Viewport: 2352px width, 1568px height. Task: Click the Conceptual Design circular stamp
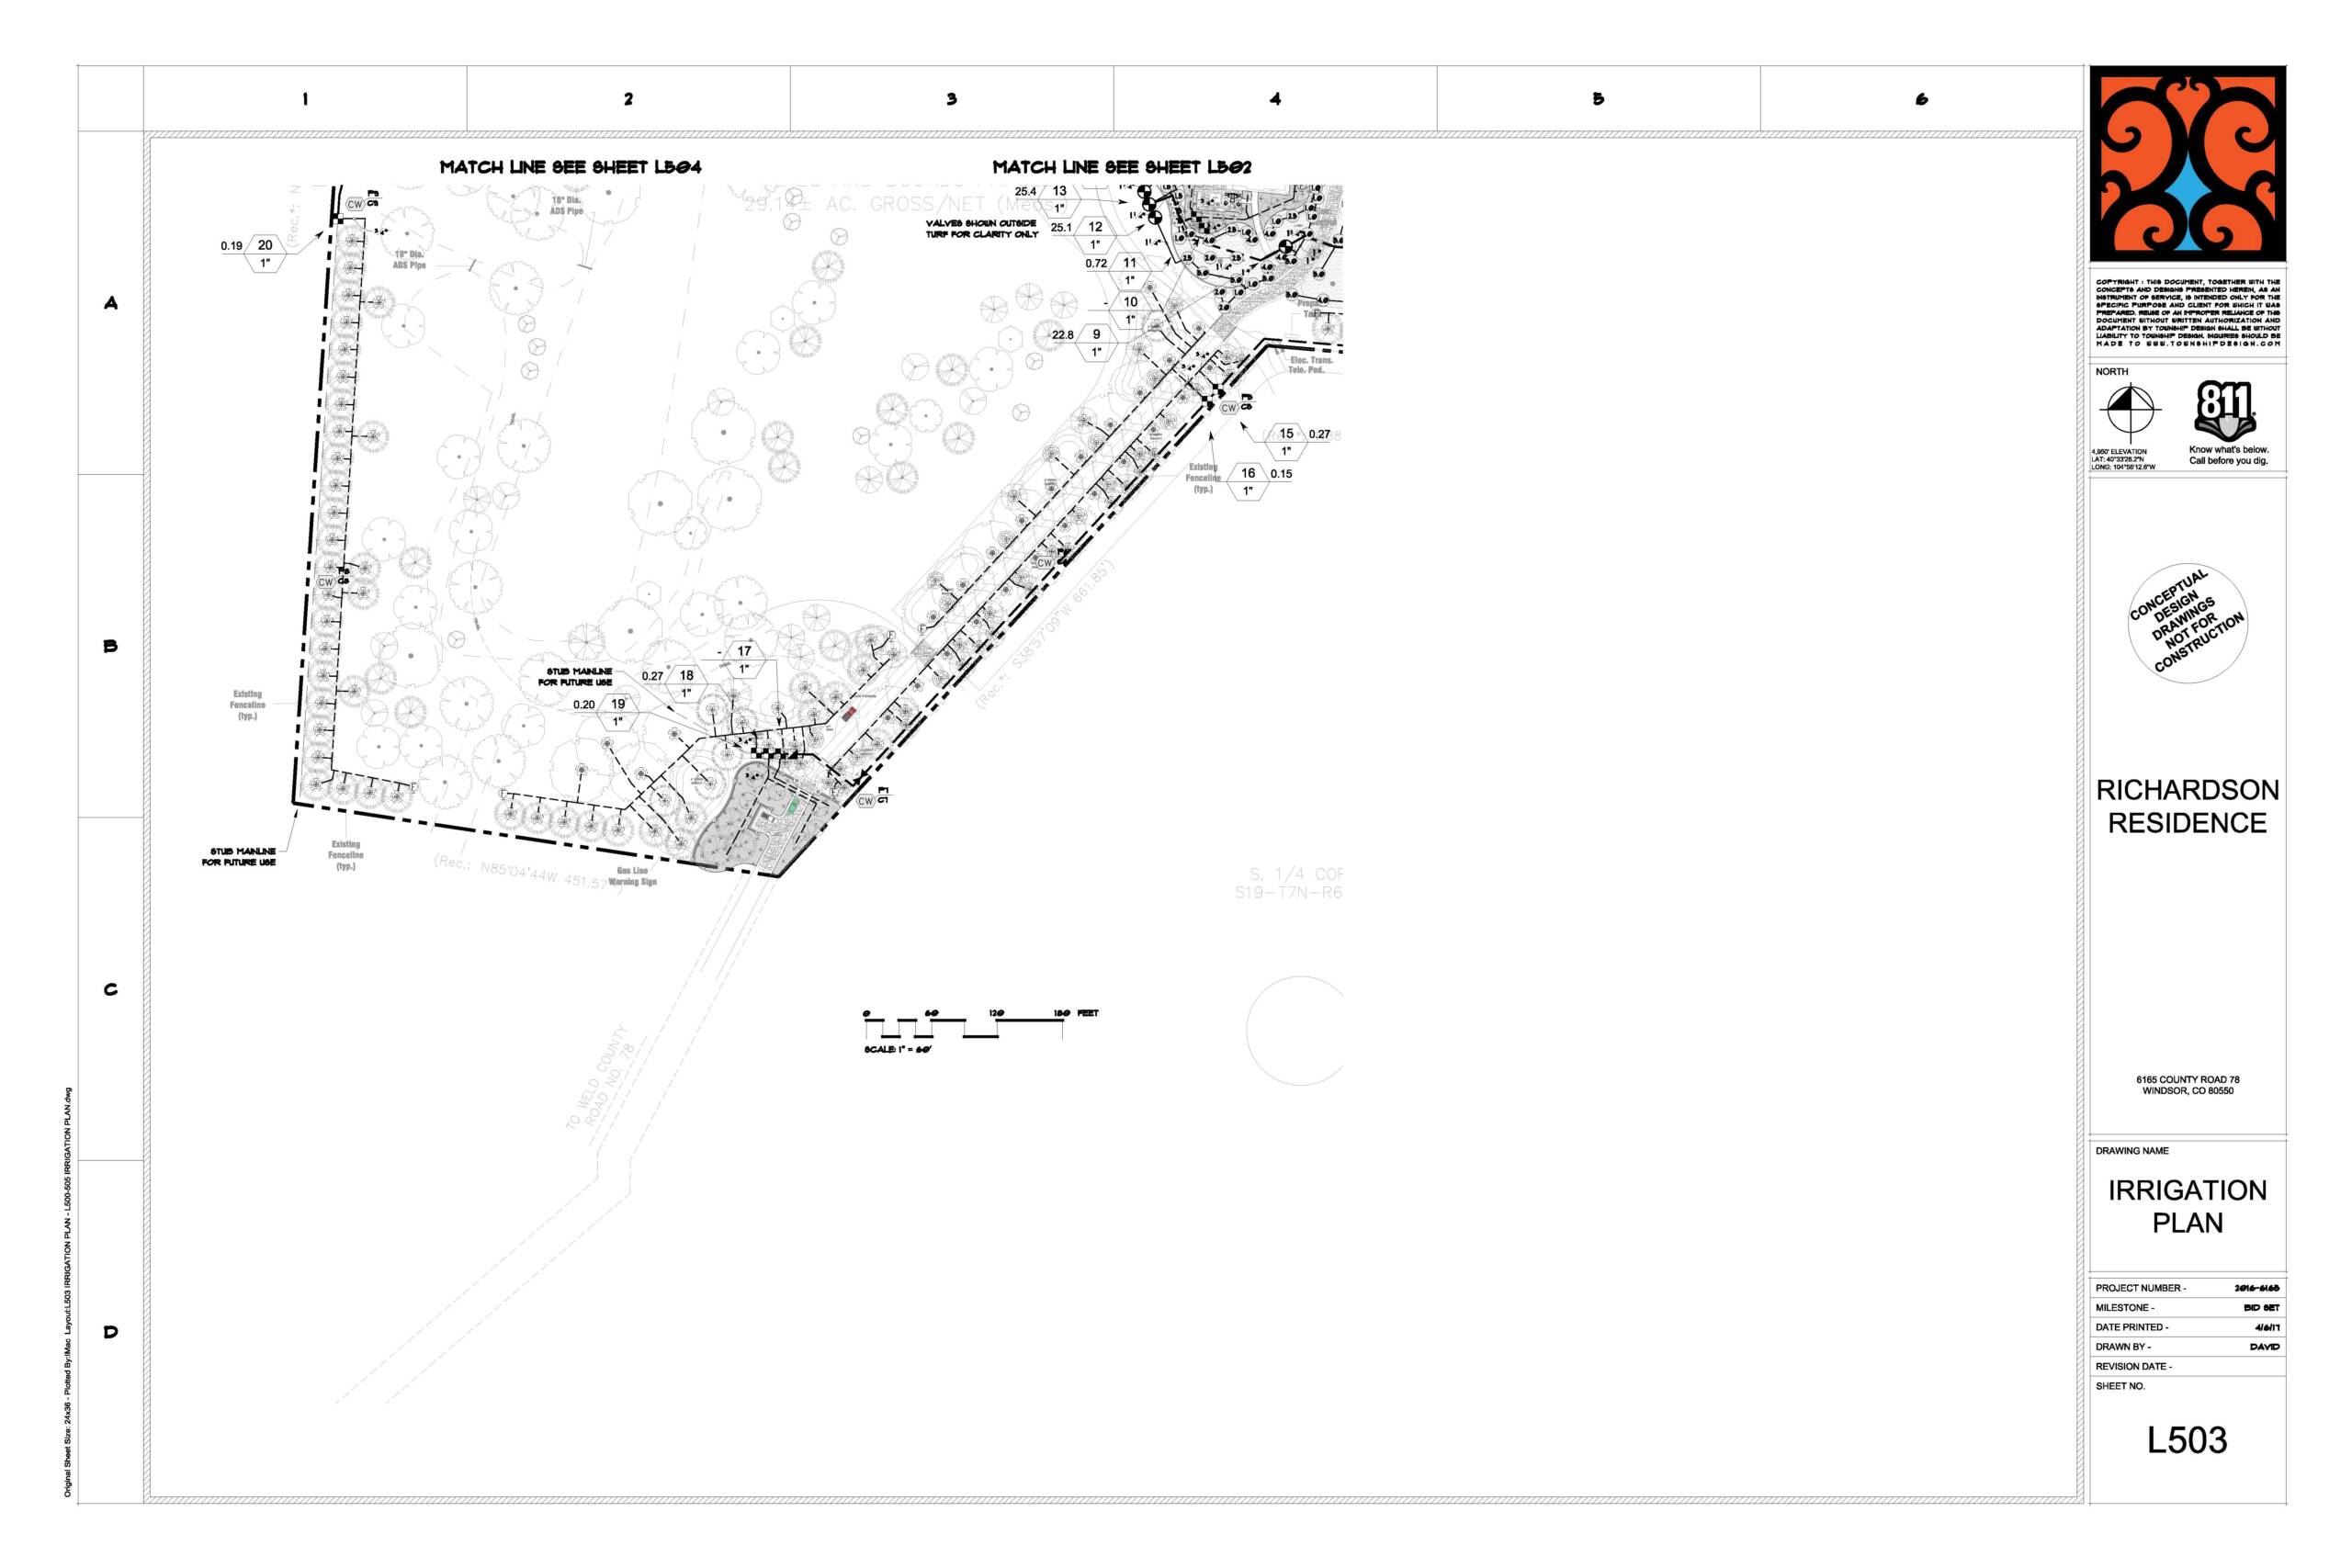2187,623
